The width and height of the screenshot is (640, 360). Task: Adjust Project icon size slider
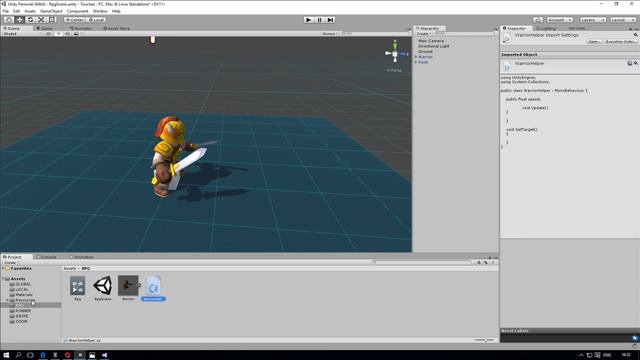click(x=484, y=340)
